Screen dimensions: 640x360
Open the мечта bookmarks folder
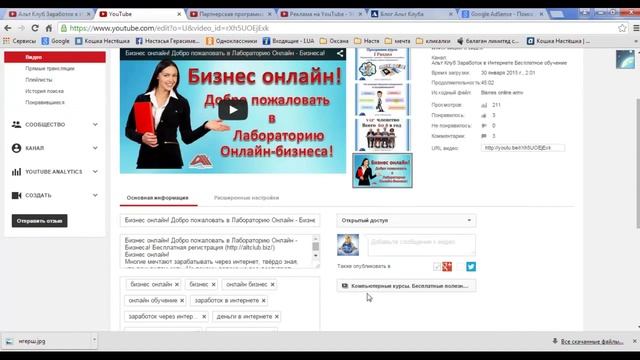coord(398,41)
